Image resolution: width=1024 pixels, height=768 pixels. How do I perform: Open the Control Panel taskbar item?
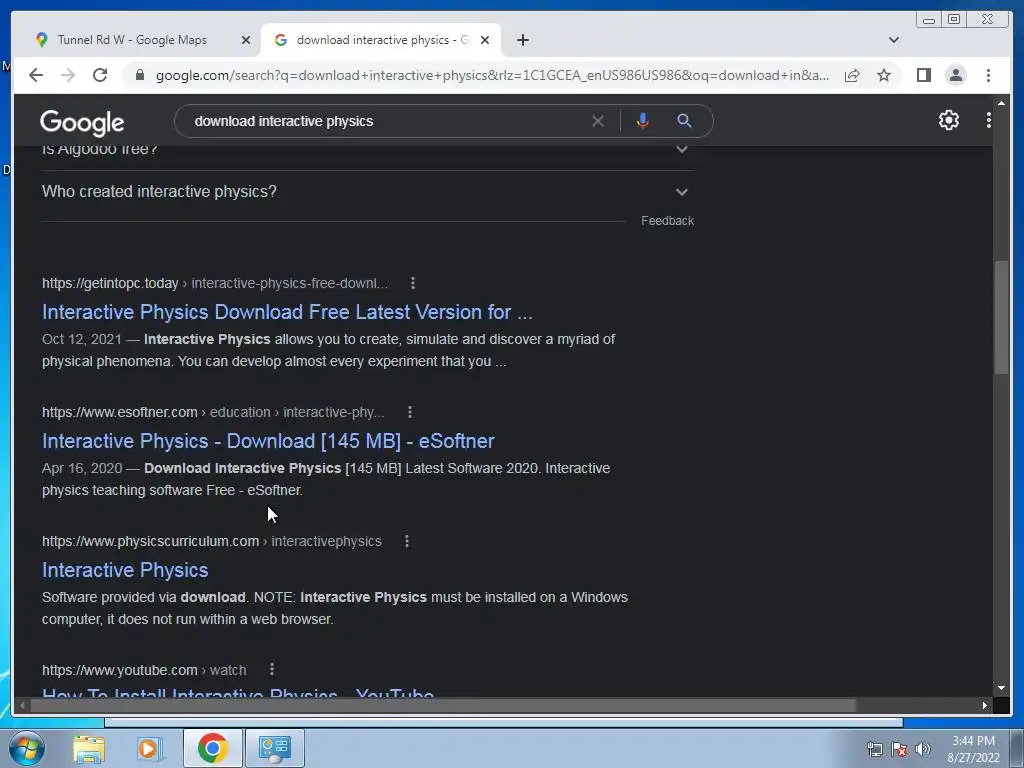pyautogui.click(x=274, y=748)
